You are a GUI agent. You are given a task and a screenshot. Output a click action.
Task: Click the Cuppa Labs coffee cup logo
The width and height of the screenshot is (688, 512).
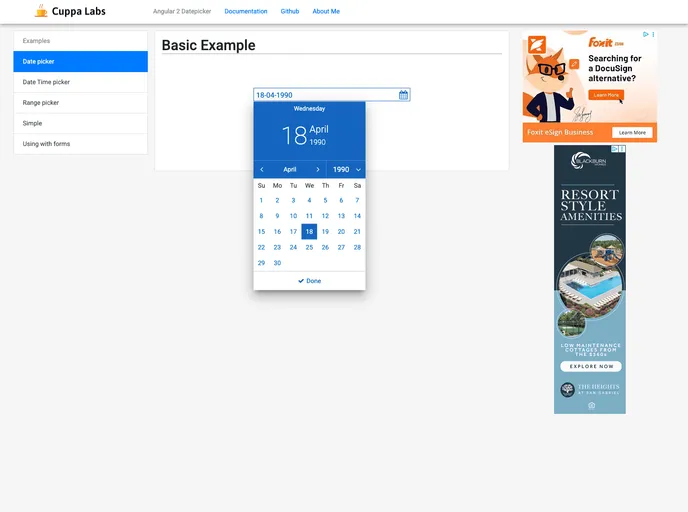[x=41, y=11]
